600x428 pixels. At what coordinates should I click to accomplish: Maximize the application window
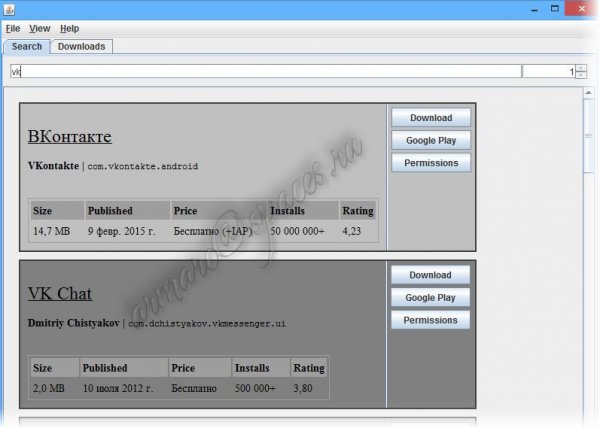coord(554,9)
